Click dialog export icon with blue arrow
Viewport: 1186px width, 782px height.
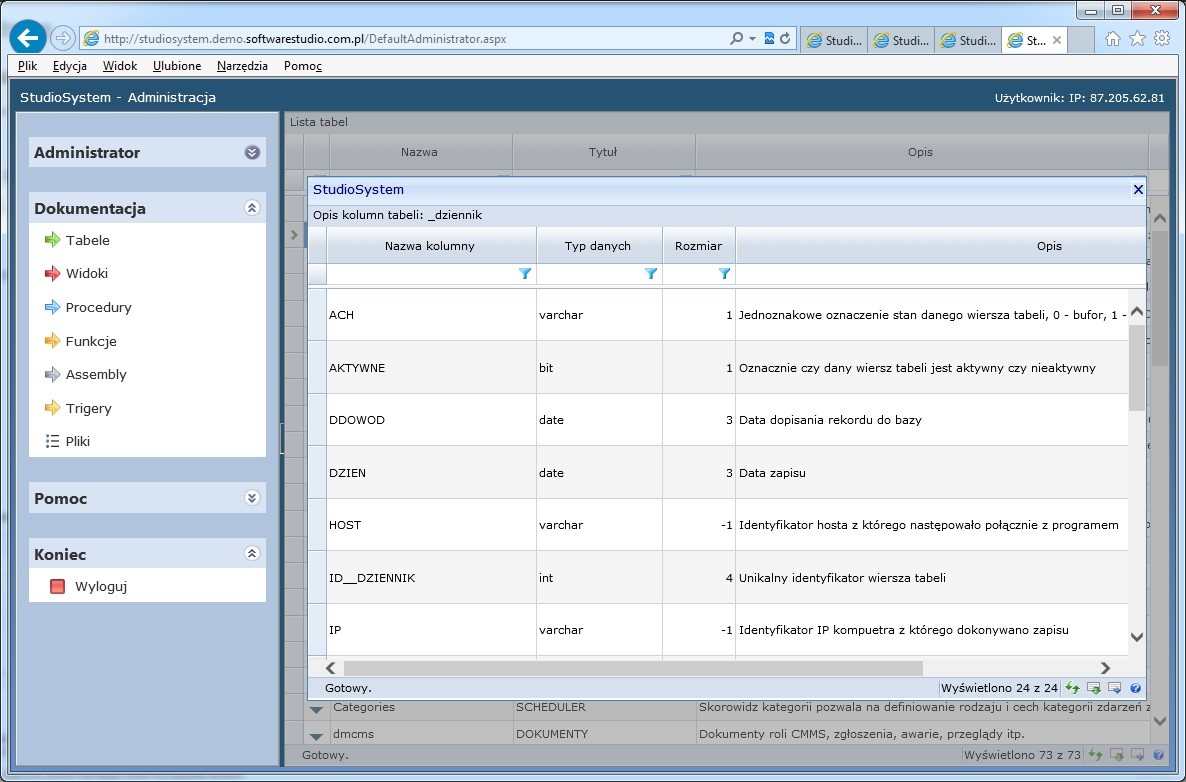coord(1114,687)
